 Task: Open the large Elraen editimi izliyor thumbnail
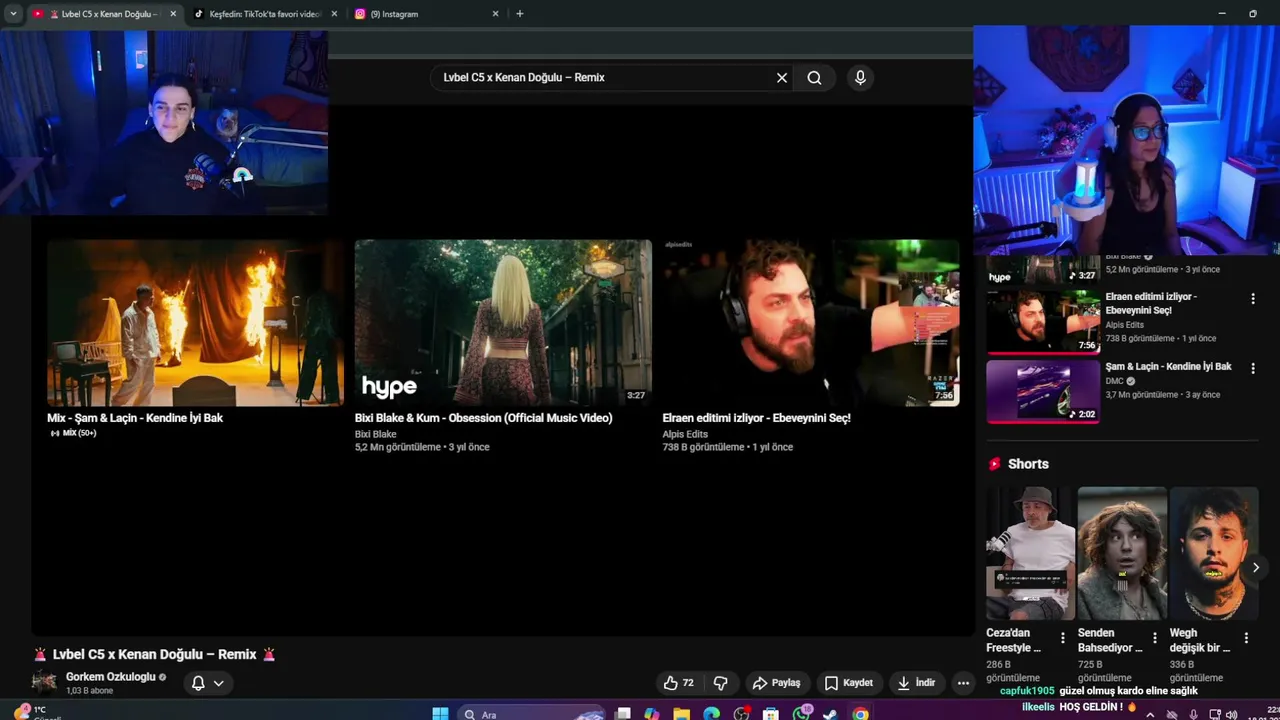811,323
